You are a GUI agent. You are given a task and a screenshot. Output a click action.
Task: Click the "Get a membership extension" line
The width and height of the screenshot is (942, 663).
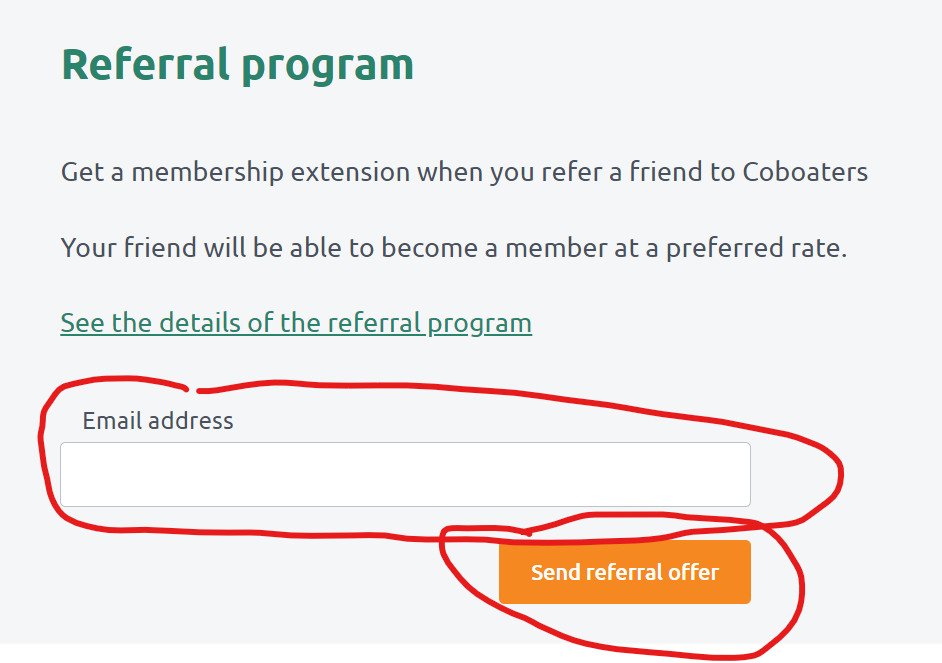464,172
